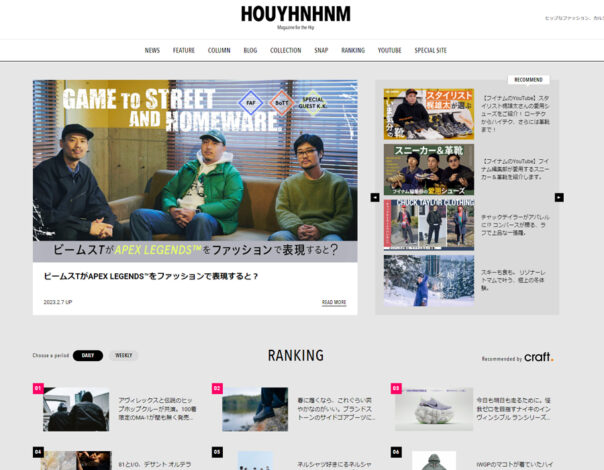Open the NEWS menu item
The image size is (604, 470).
152,50
